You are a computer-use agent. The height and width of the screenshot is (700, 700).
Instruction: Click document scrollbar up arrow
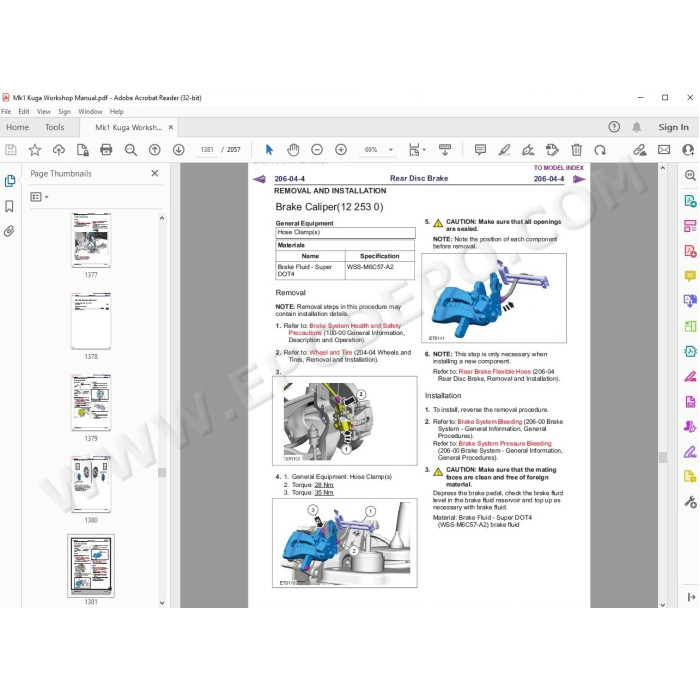pos(663,168)
